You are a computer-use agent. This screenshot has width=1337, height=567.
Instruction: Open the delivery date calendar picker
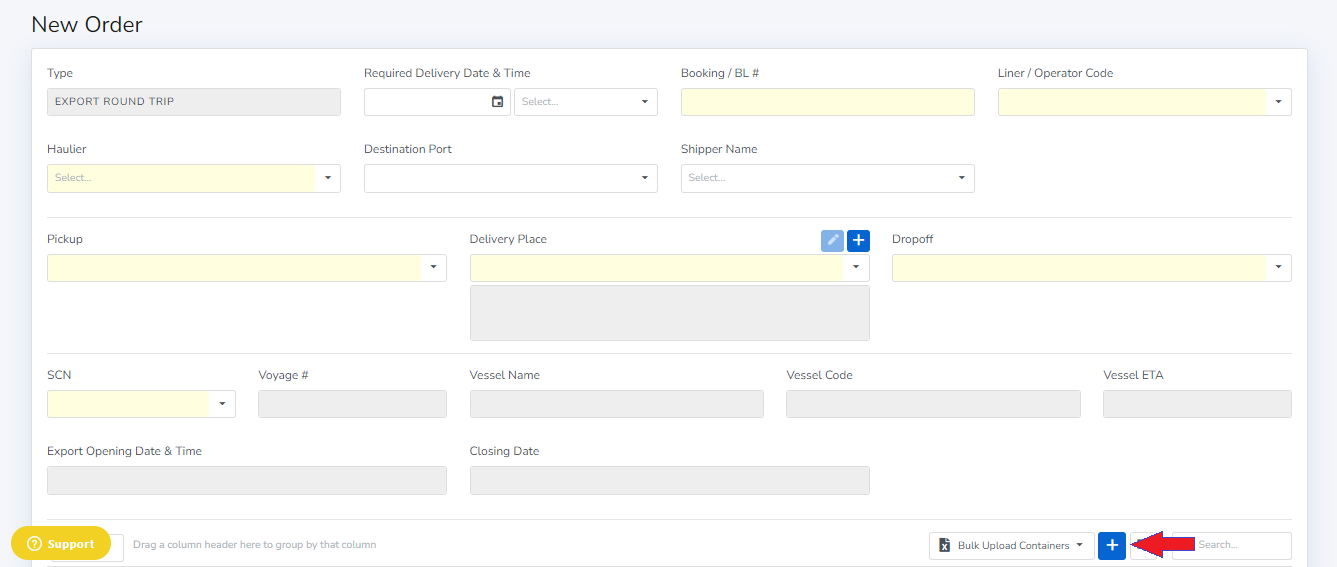(497, 102)
